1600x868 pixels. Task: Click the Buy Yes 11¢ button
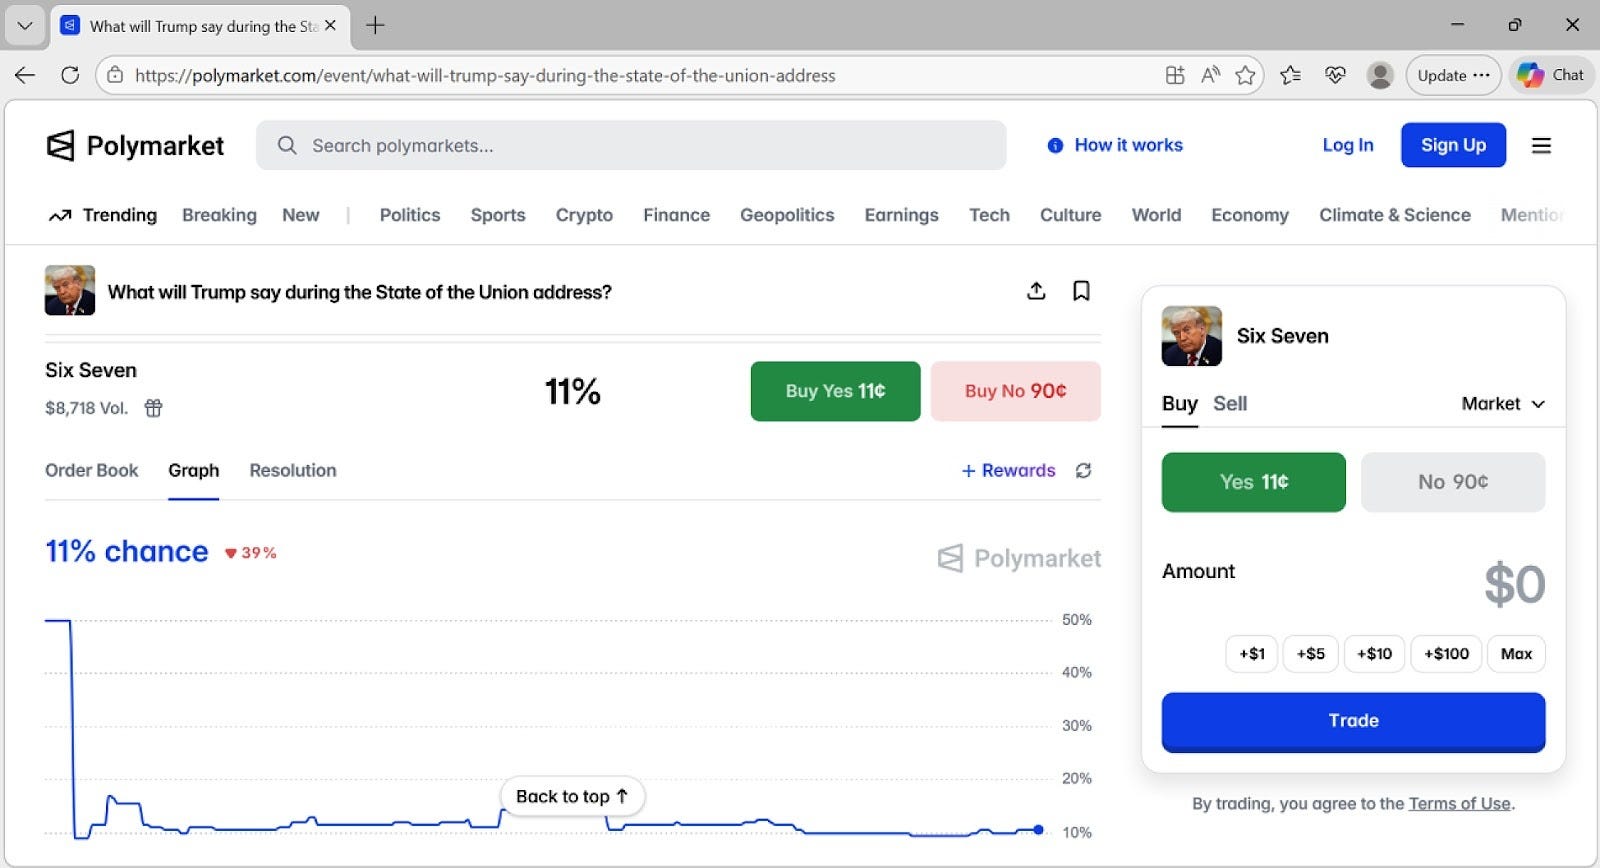835,391
